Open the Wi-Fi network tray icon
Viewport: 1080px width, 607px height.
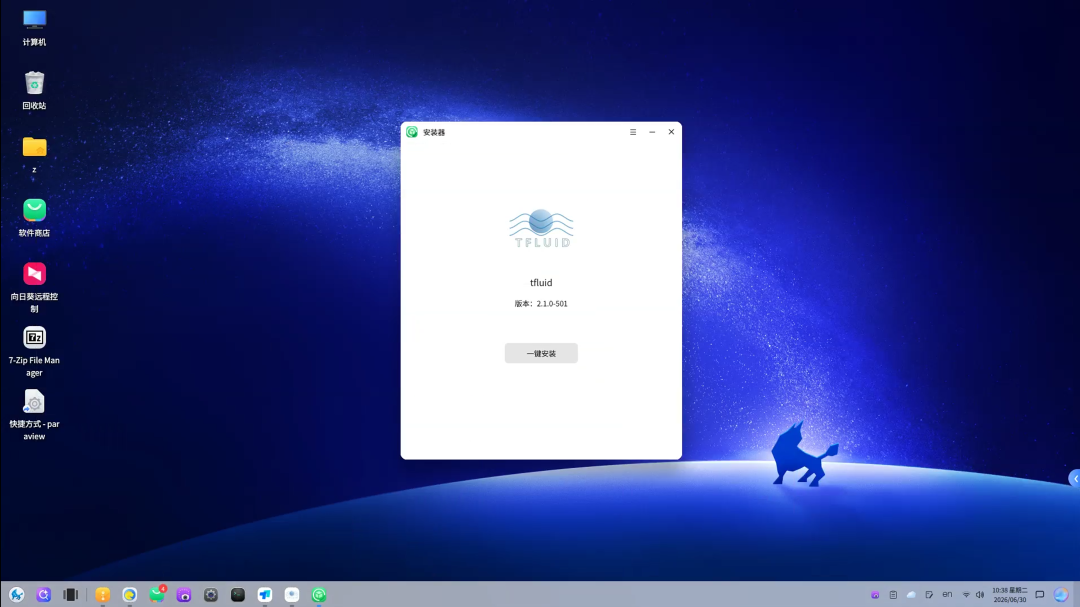966,595
